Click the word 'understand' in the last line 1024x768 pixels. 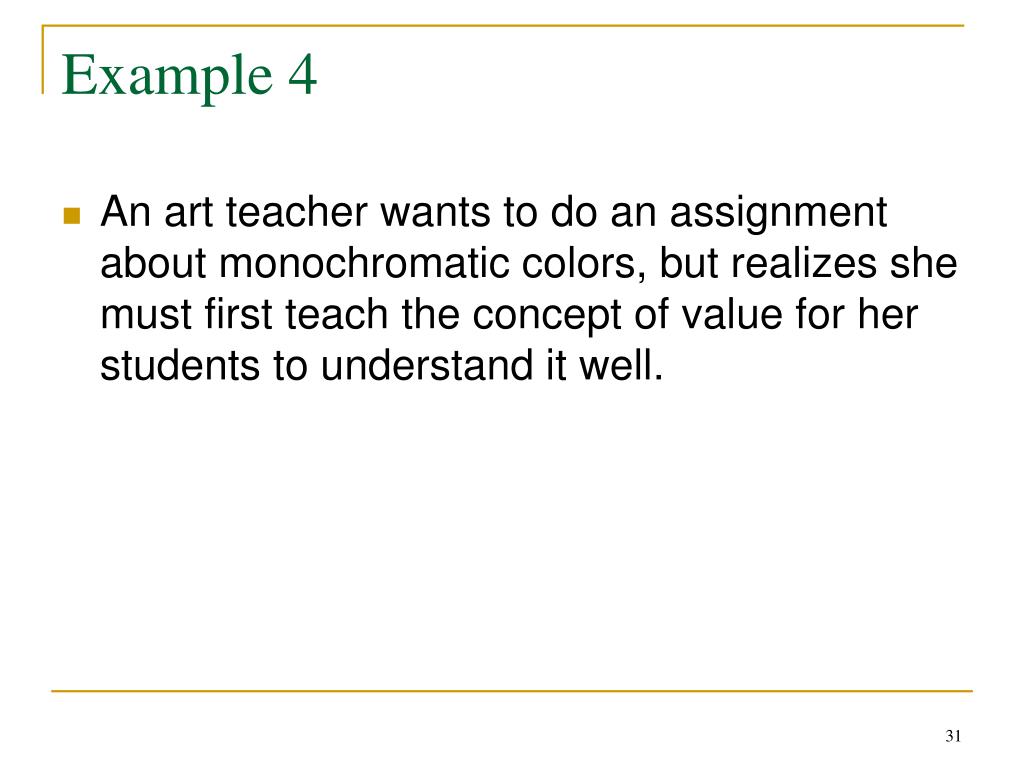tap(427, 365)
